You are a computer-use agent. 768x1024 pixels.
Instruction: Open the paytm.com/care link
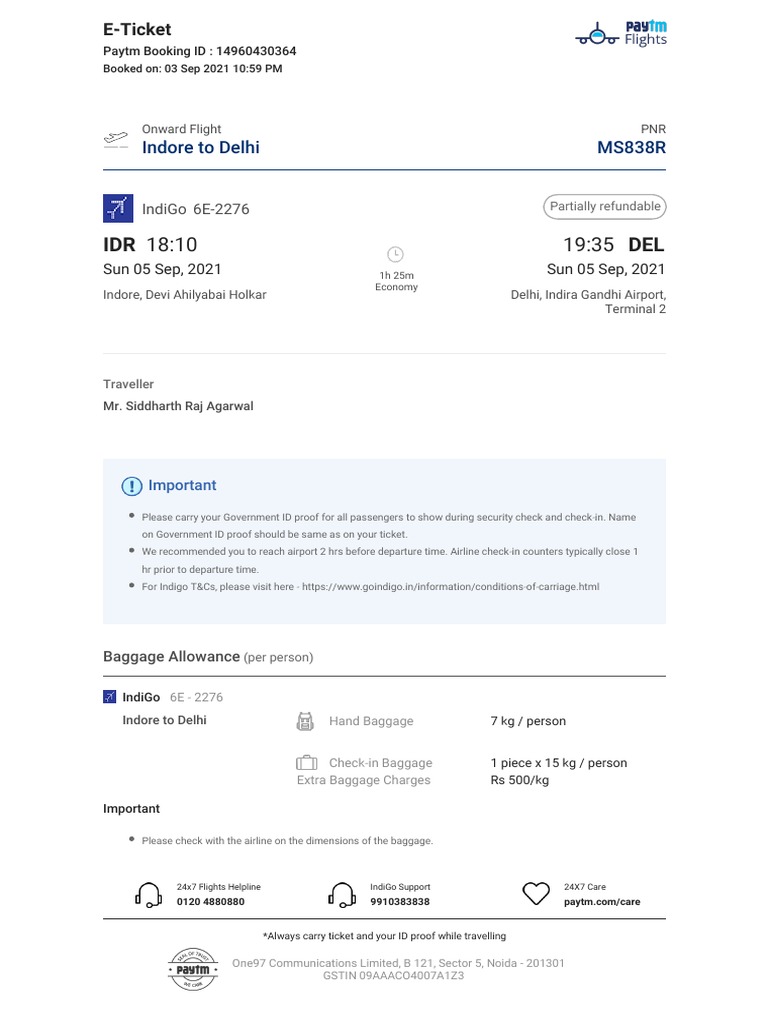point(602,902)
